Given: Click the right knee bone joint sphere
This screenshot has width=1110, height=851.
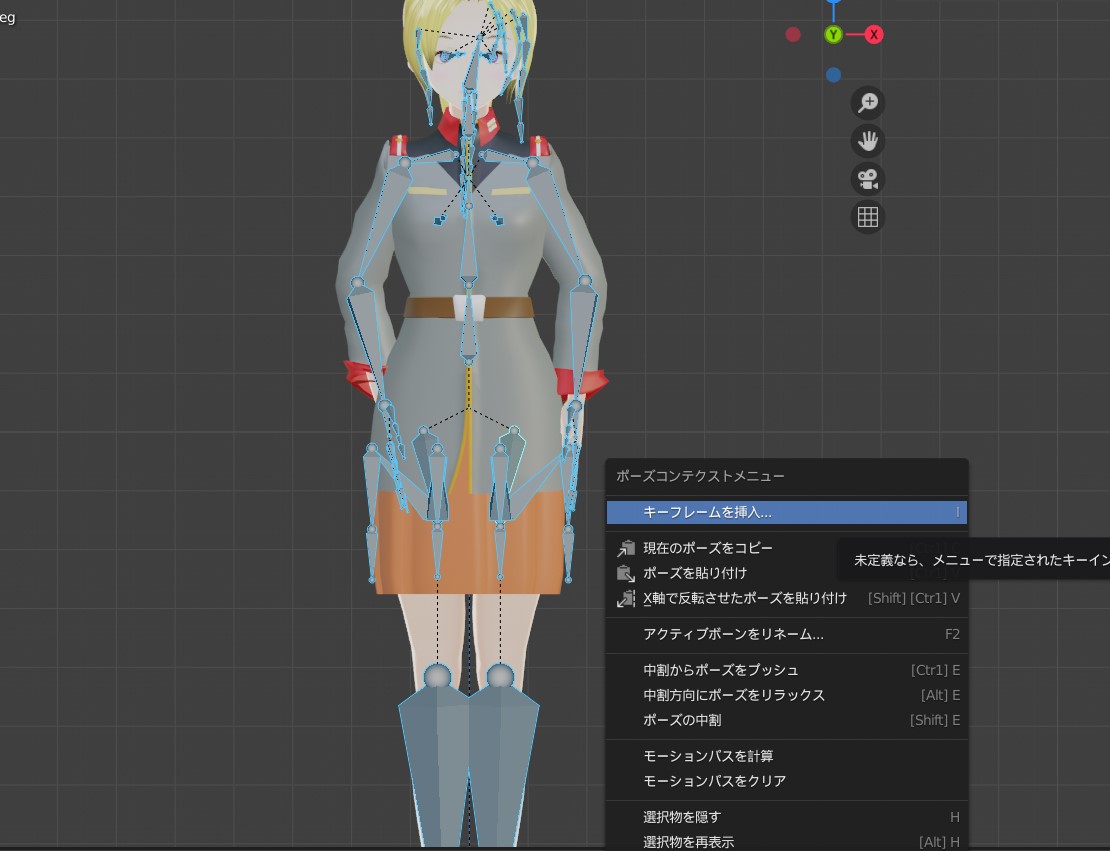Looking at the screenshot, I should click(500, 676).
